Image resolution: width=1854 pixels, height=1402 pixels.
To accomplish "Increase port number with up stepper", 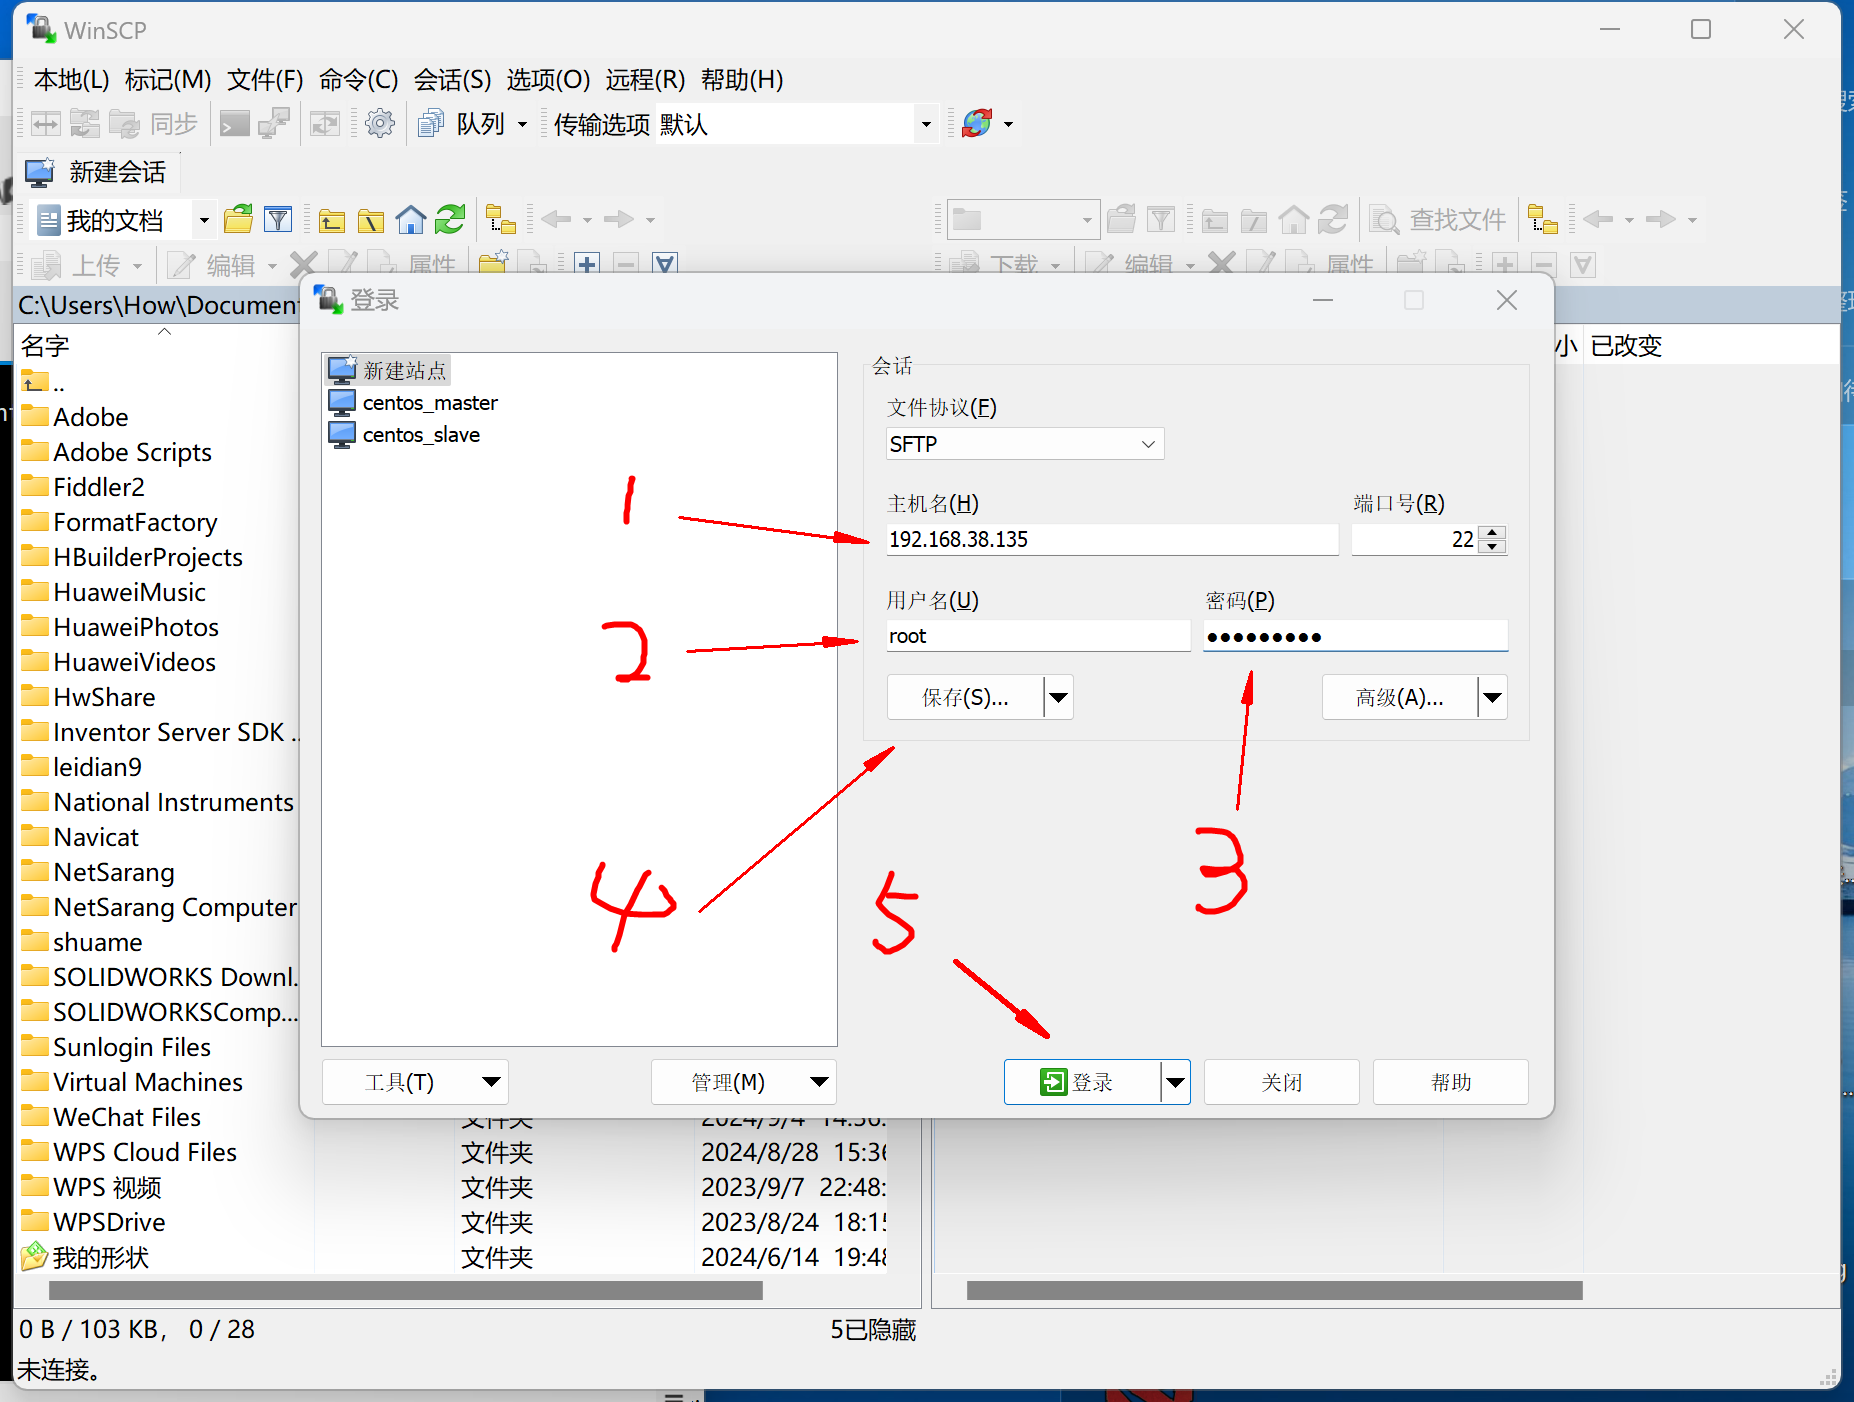I will click(1492, 533).
